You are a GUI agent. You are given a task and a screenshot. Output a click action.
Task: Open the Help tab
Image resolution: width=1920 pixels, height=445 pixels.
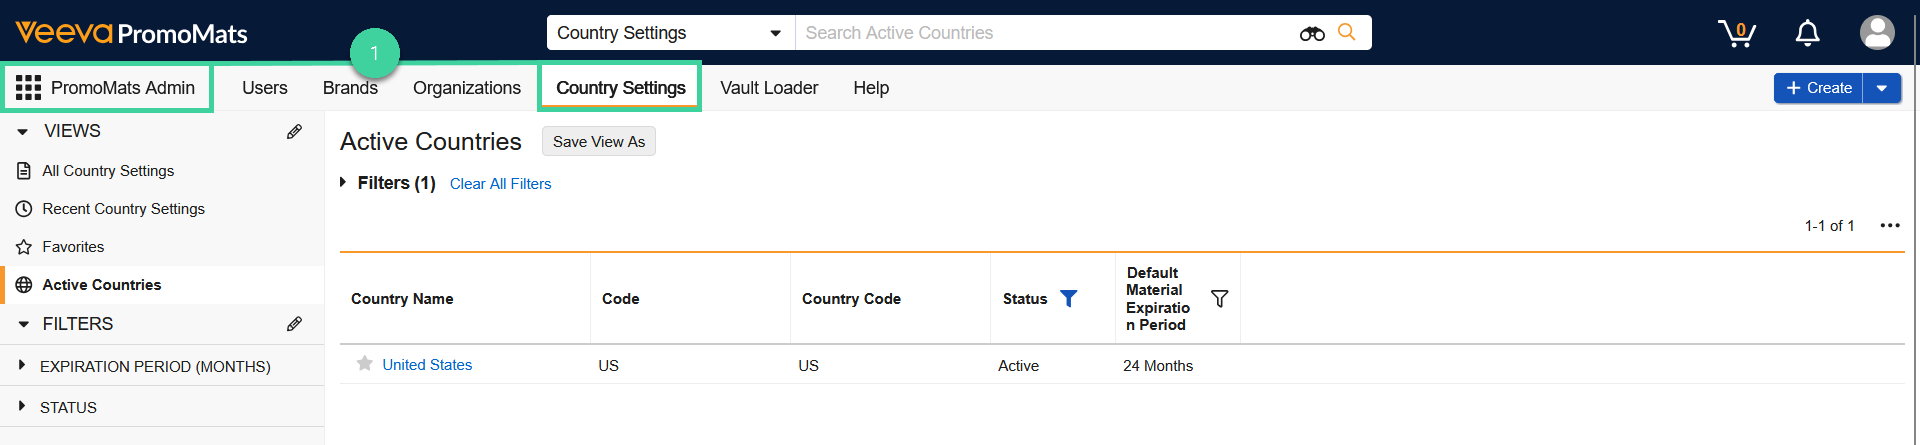pos(871,88)
